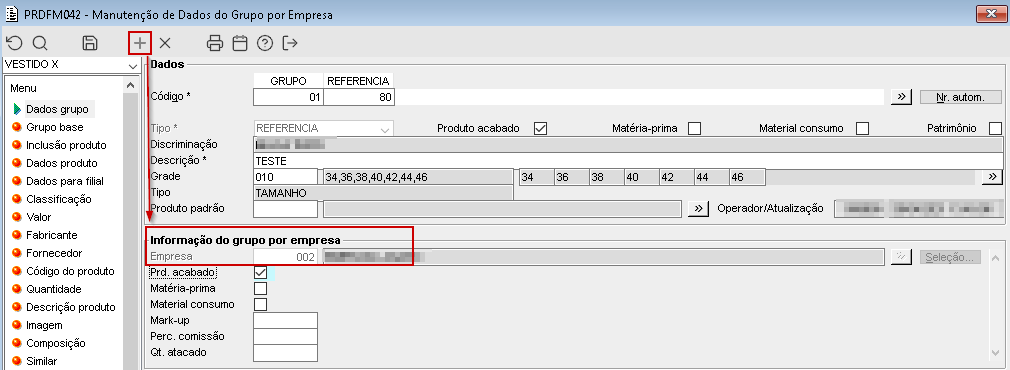Click the undo/refresh arrow toolbar icon
Viewport: 1010px width, 370px height.
tap(14, 43)
